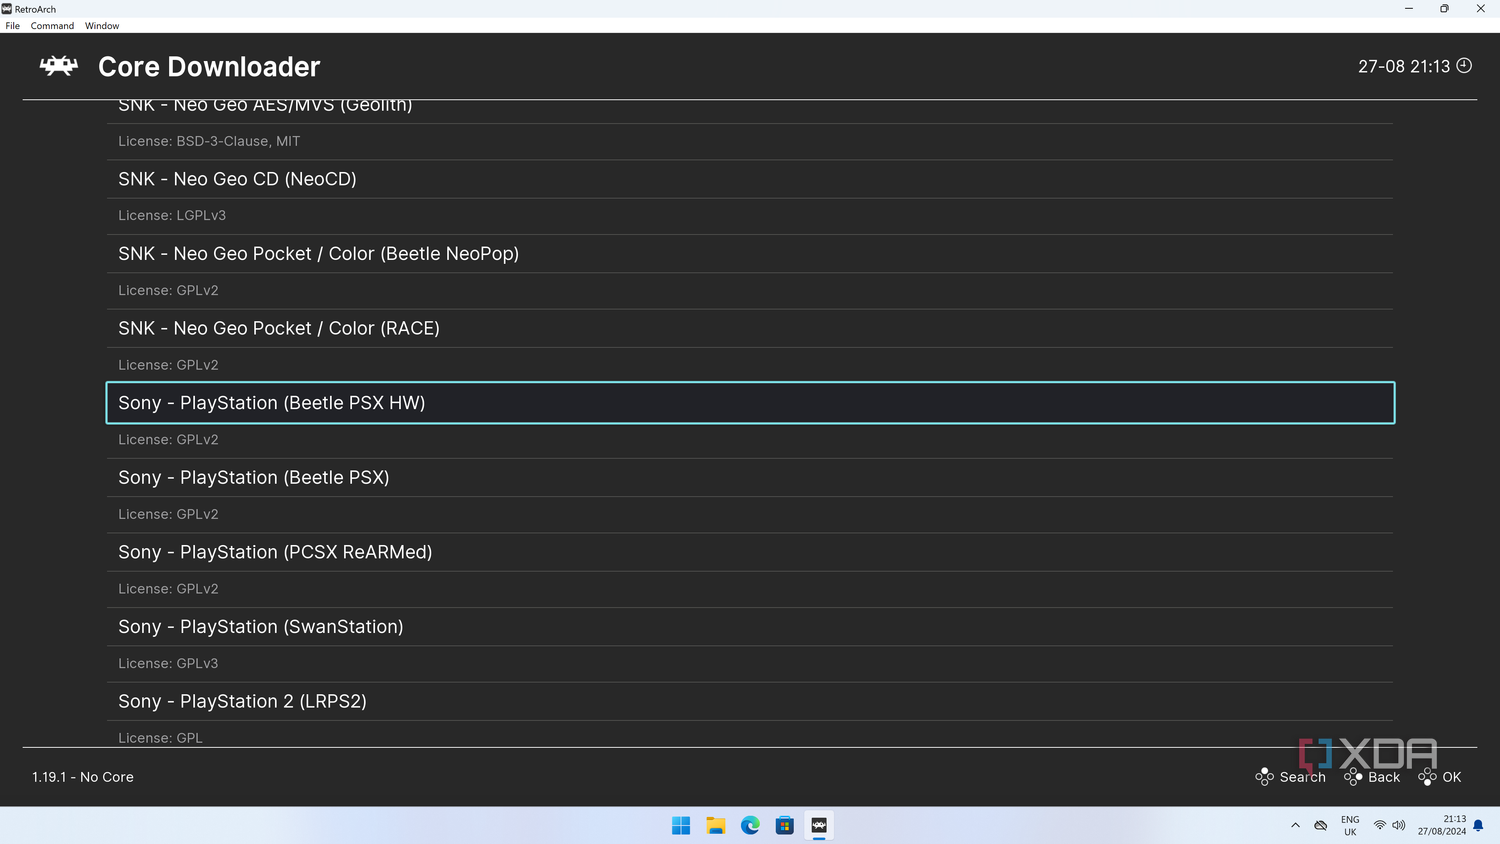Pick the Sony PlayStation (SwanStation) core
The image size is (1500, 844).
tap(750, 627)
